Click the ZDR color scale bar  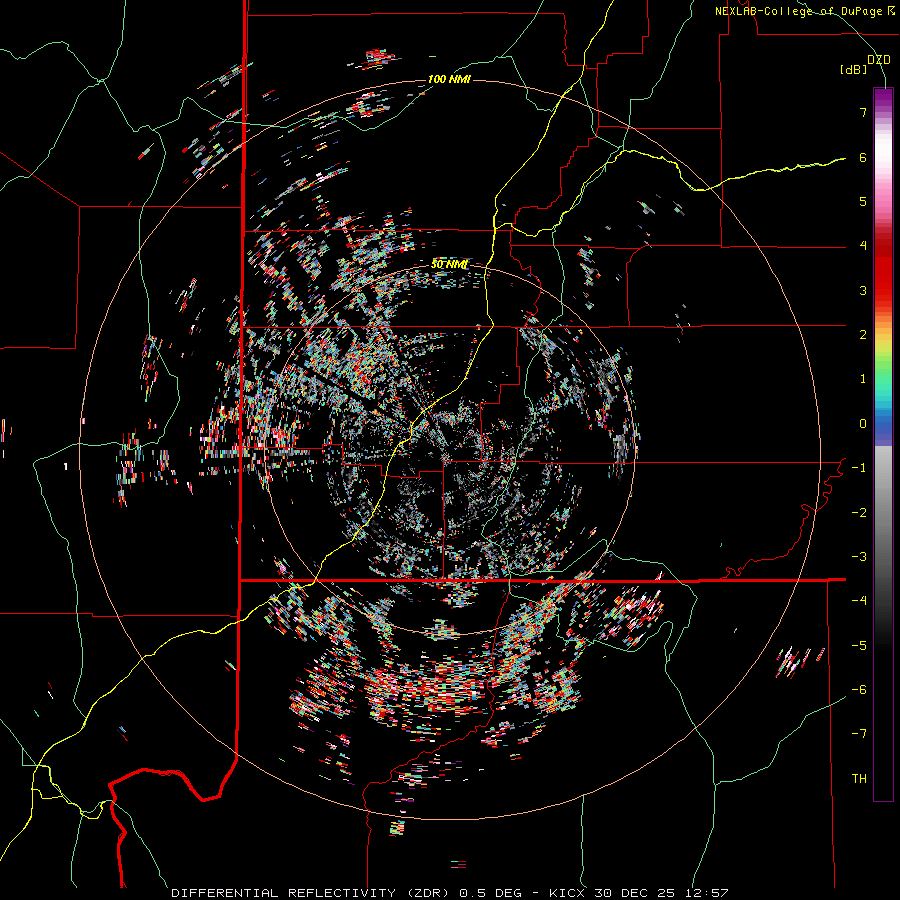click(x=883, y=444)
